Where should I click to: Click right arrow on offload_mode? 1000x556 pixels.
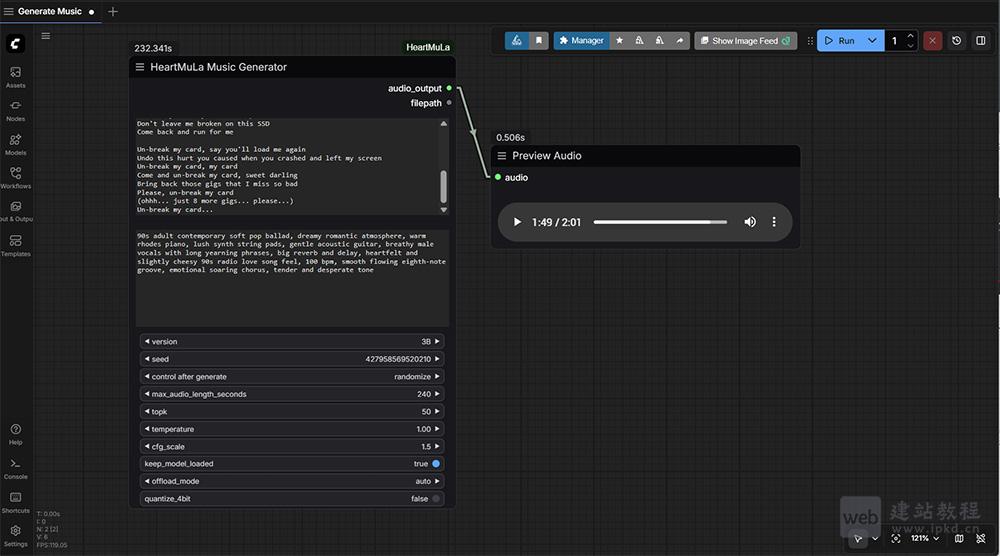[x=437, y=481]
